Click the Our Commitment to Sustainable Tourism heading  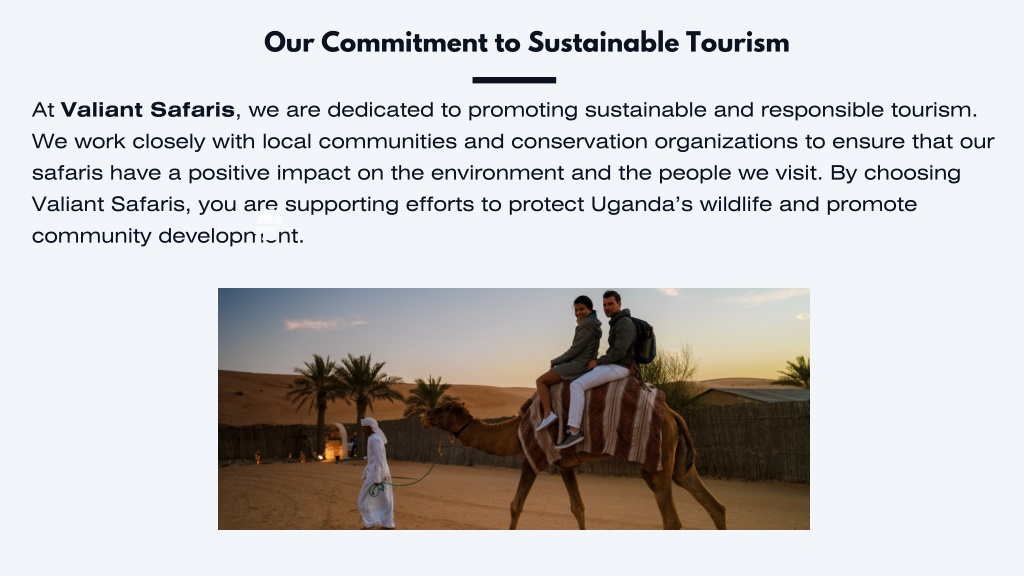pos(526,43)
